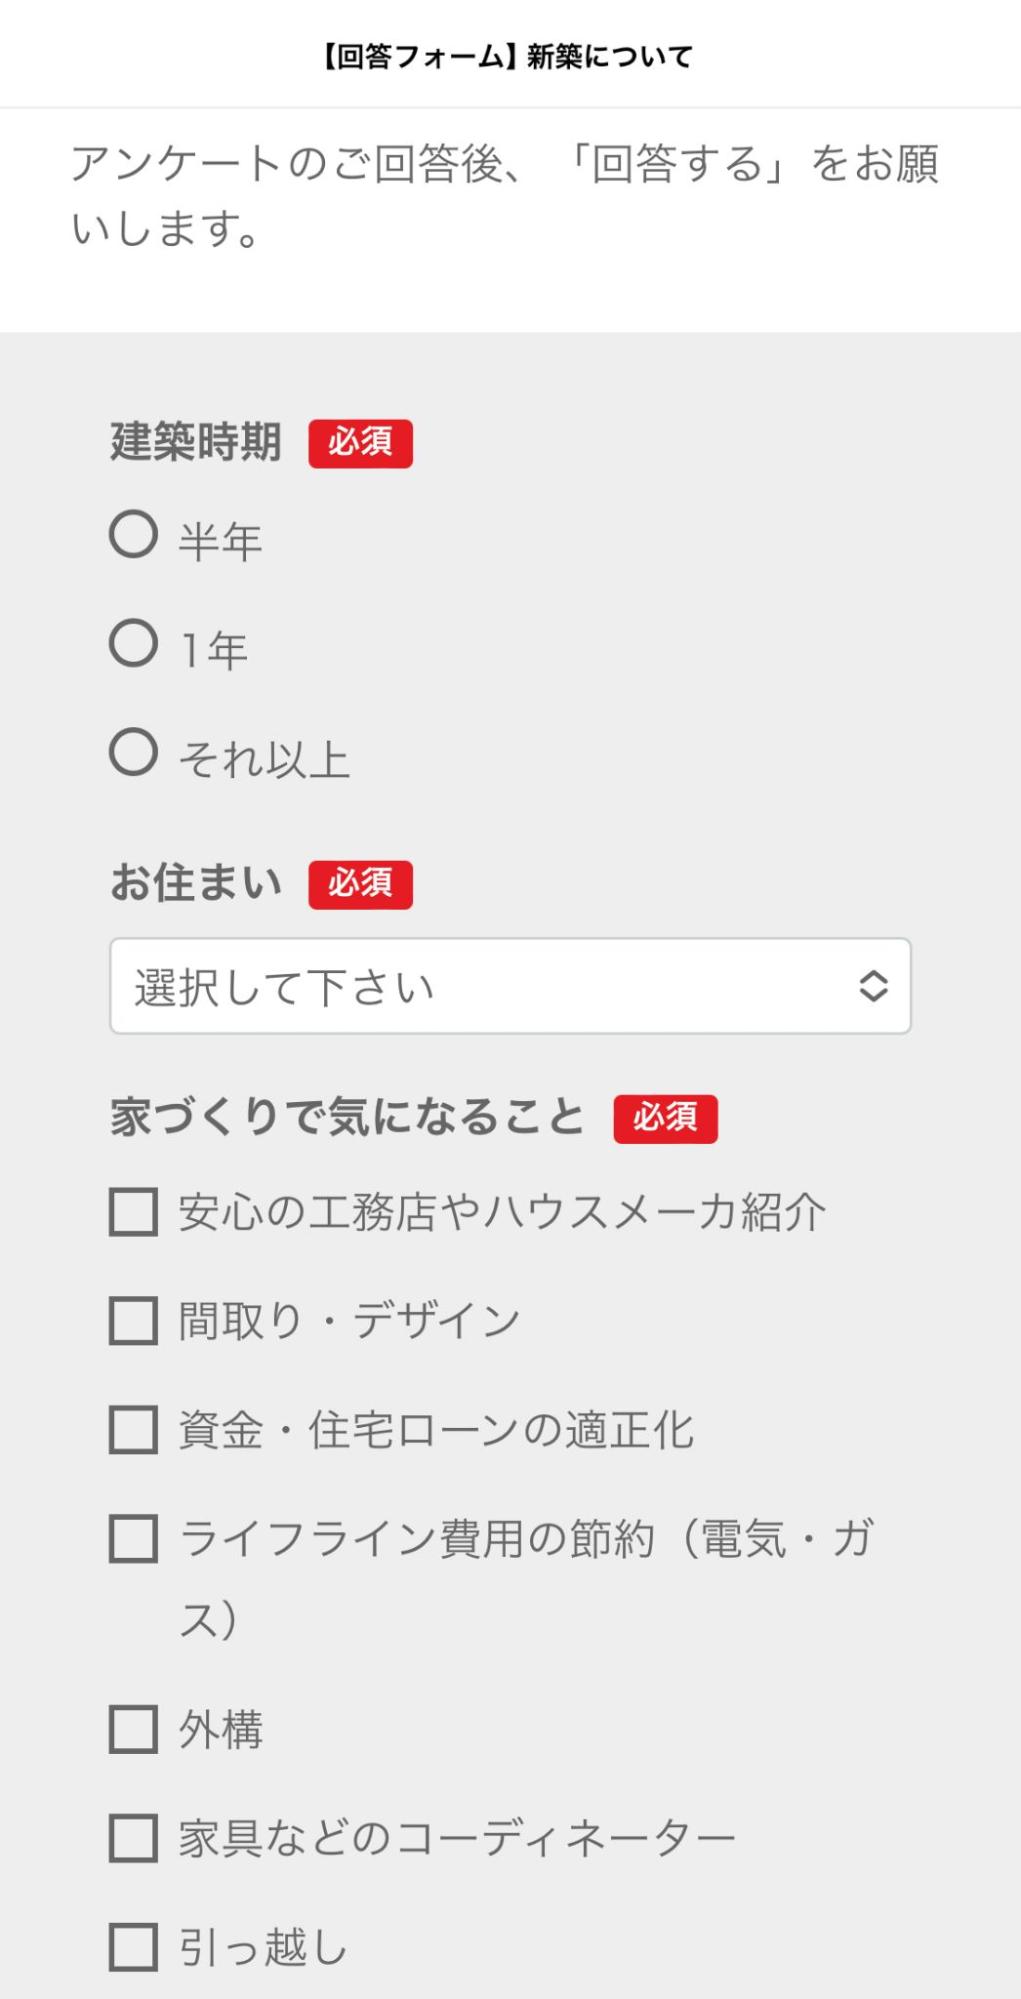Screen dimensions: 1021x1999
Task: Enable 資金・住宅ローンの適正化 option
Action: 134,1430
